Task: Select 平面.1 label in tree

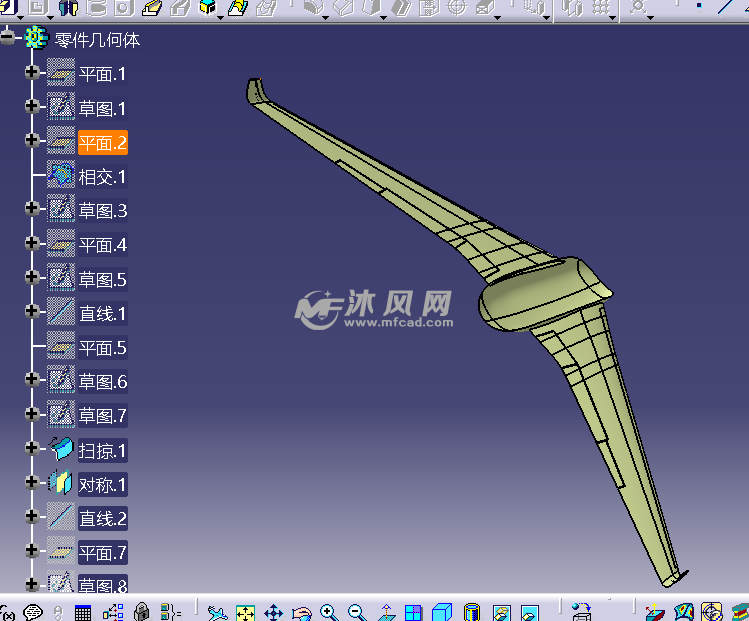Action: [103, 74]
